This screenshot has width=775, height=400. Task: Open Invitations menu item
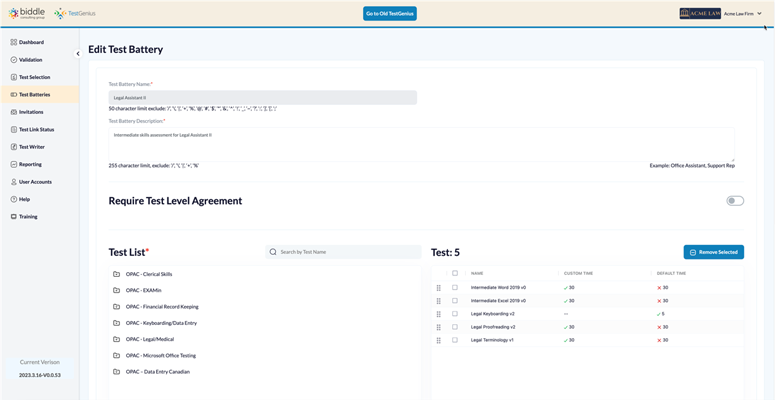pos(40,112)
